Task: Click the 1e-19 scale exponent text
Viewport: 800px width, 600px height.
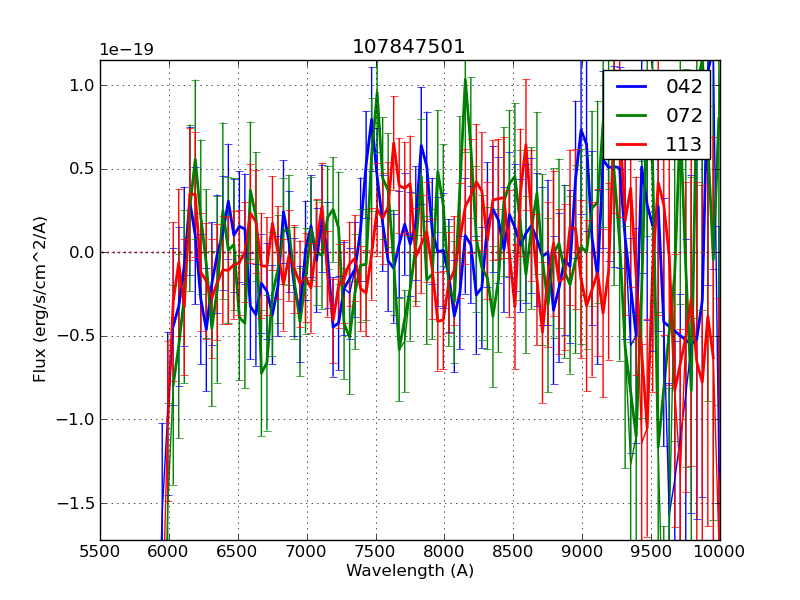Action: click(126, 50)
